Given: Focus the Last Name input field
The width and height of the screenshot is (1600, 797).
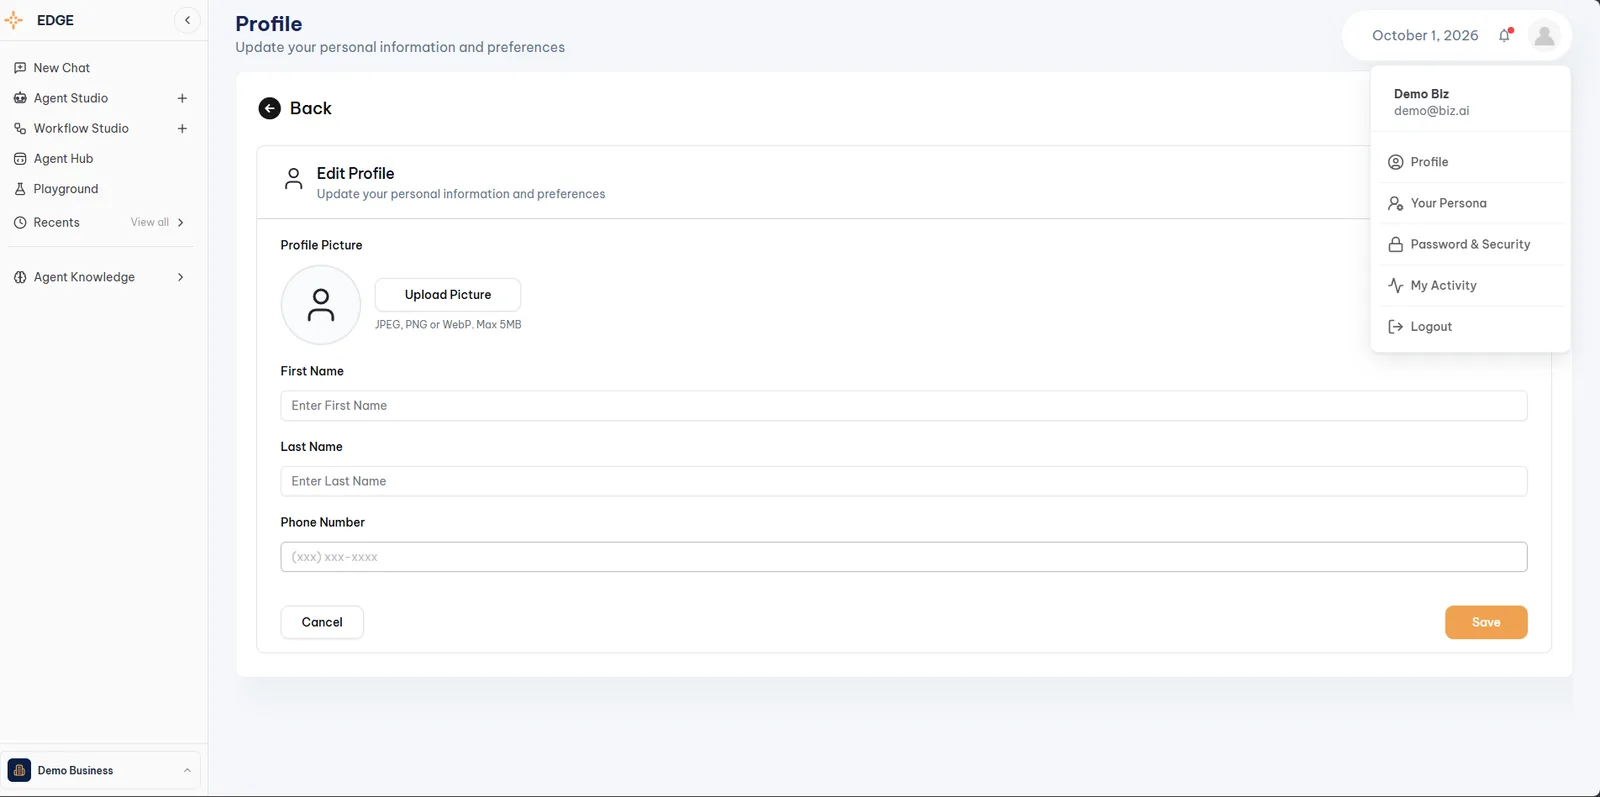Looking at the screenshot, I should (x=904, y=481).
